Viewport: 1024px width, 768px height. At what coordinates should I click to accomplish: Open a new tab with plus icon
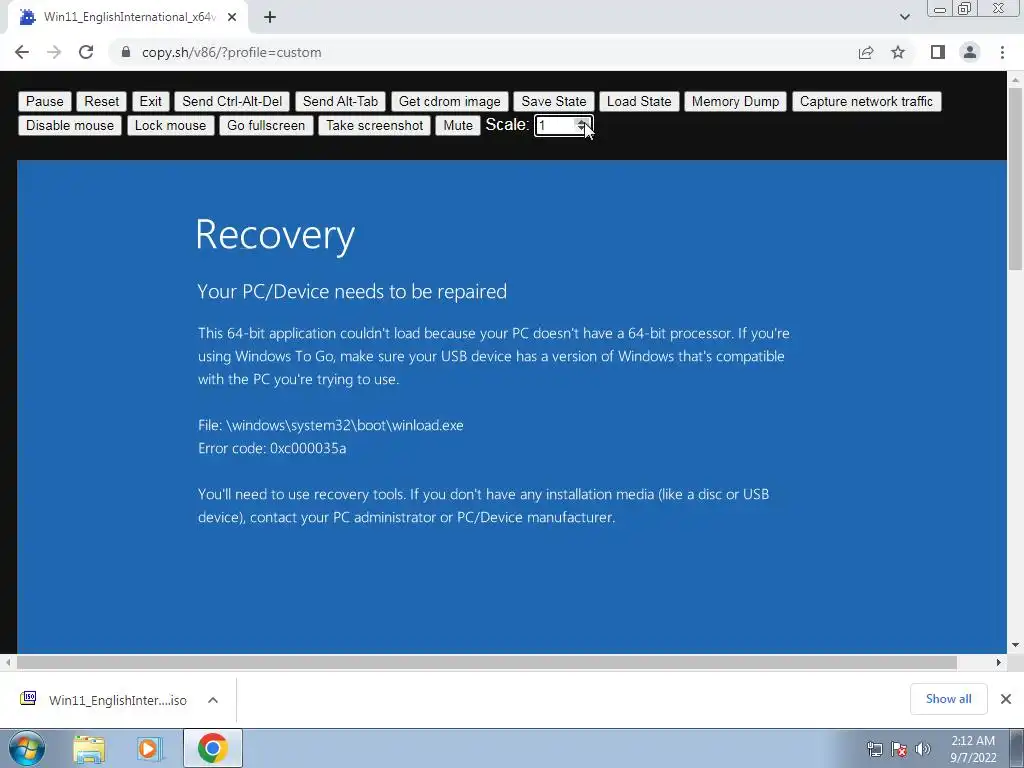(x=270, y=18)
